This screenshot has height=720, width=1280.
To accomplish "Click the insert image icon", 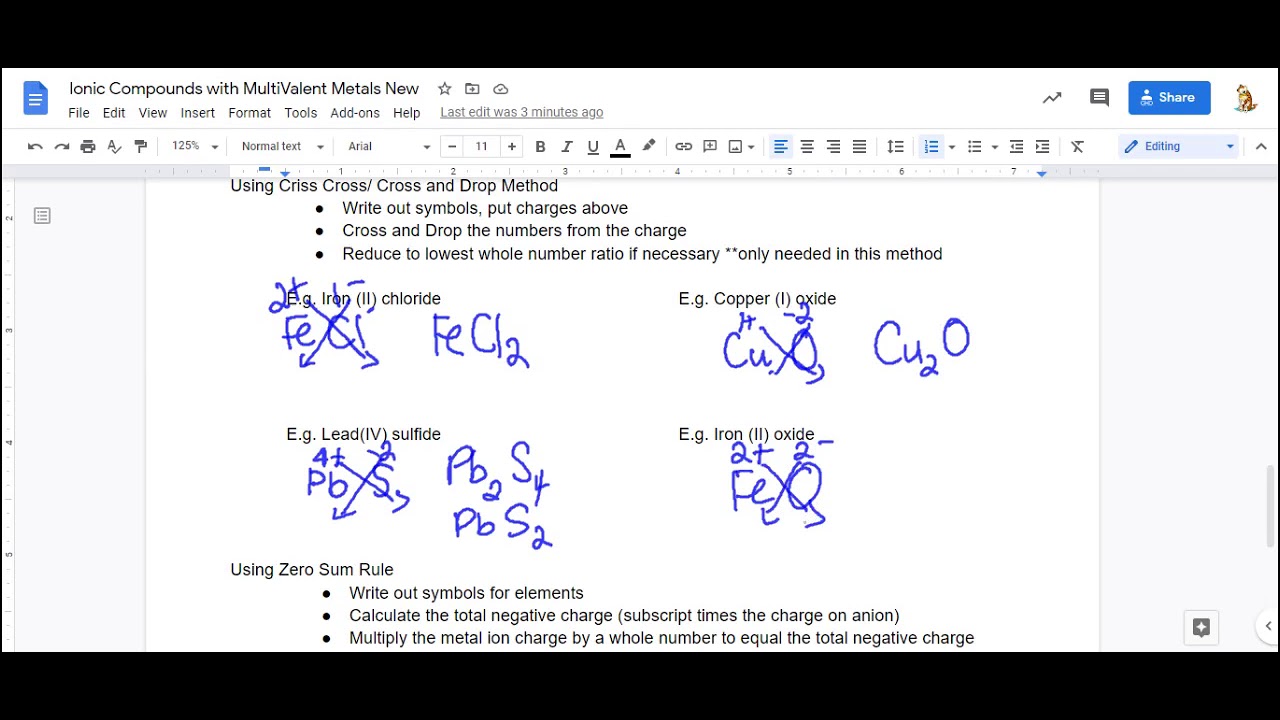I will click(x=736, y=147).
